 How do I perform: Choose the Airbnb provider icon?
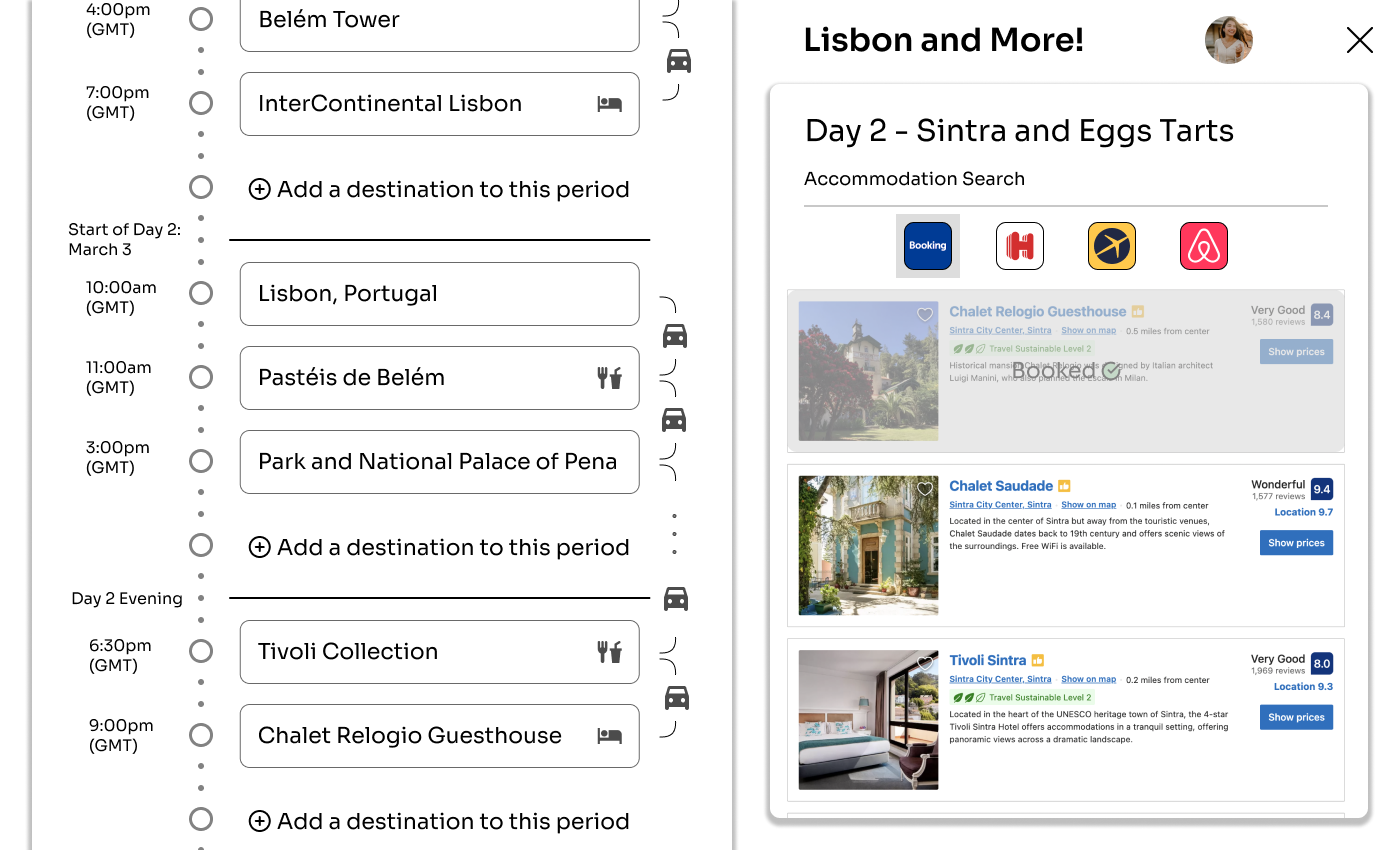1204,246
